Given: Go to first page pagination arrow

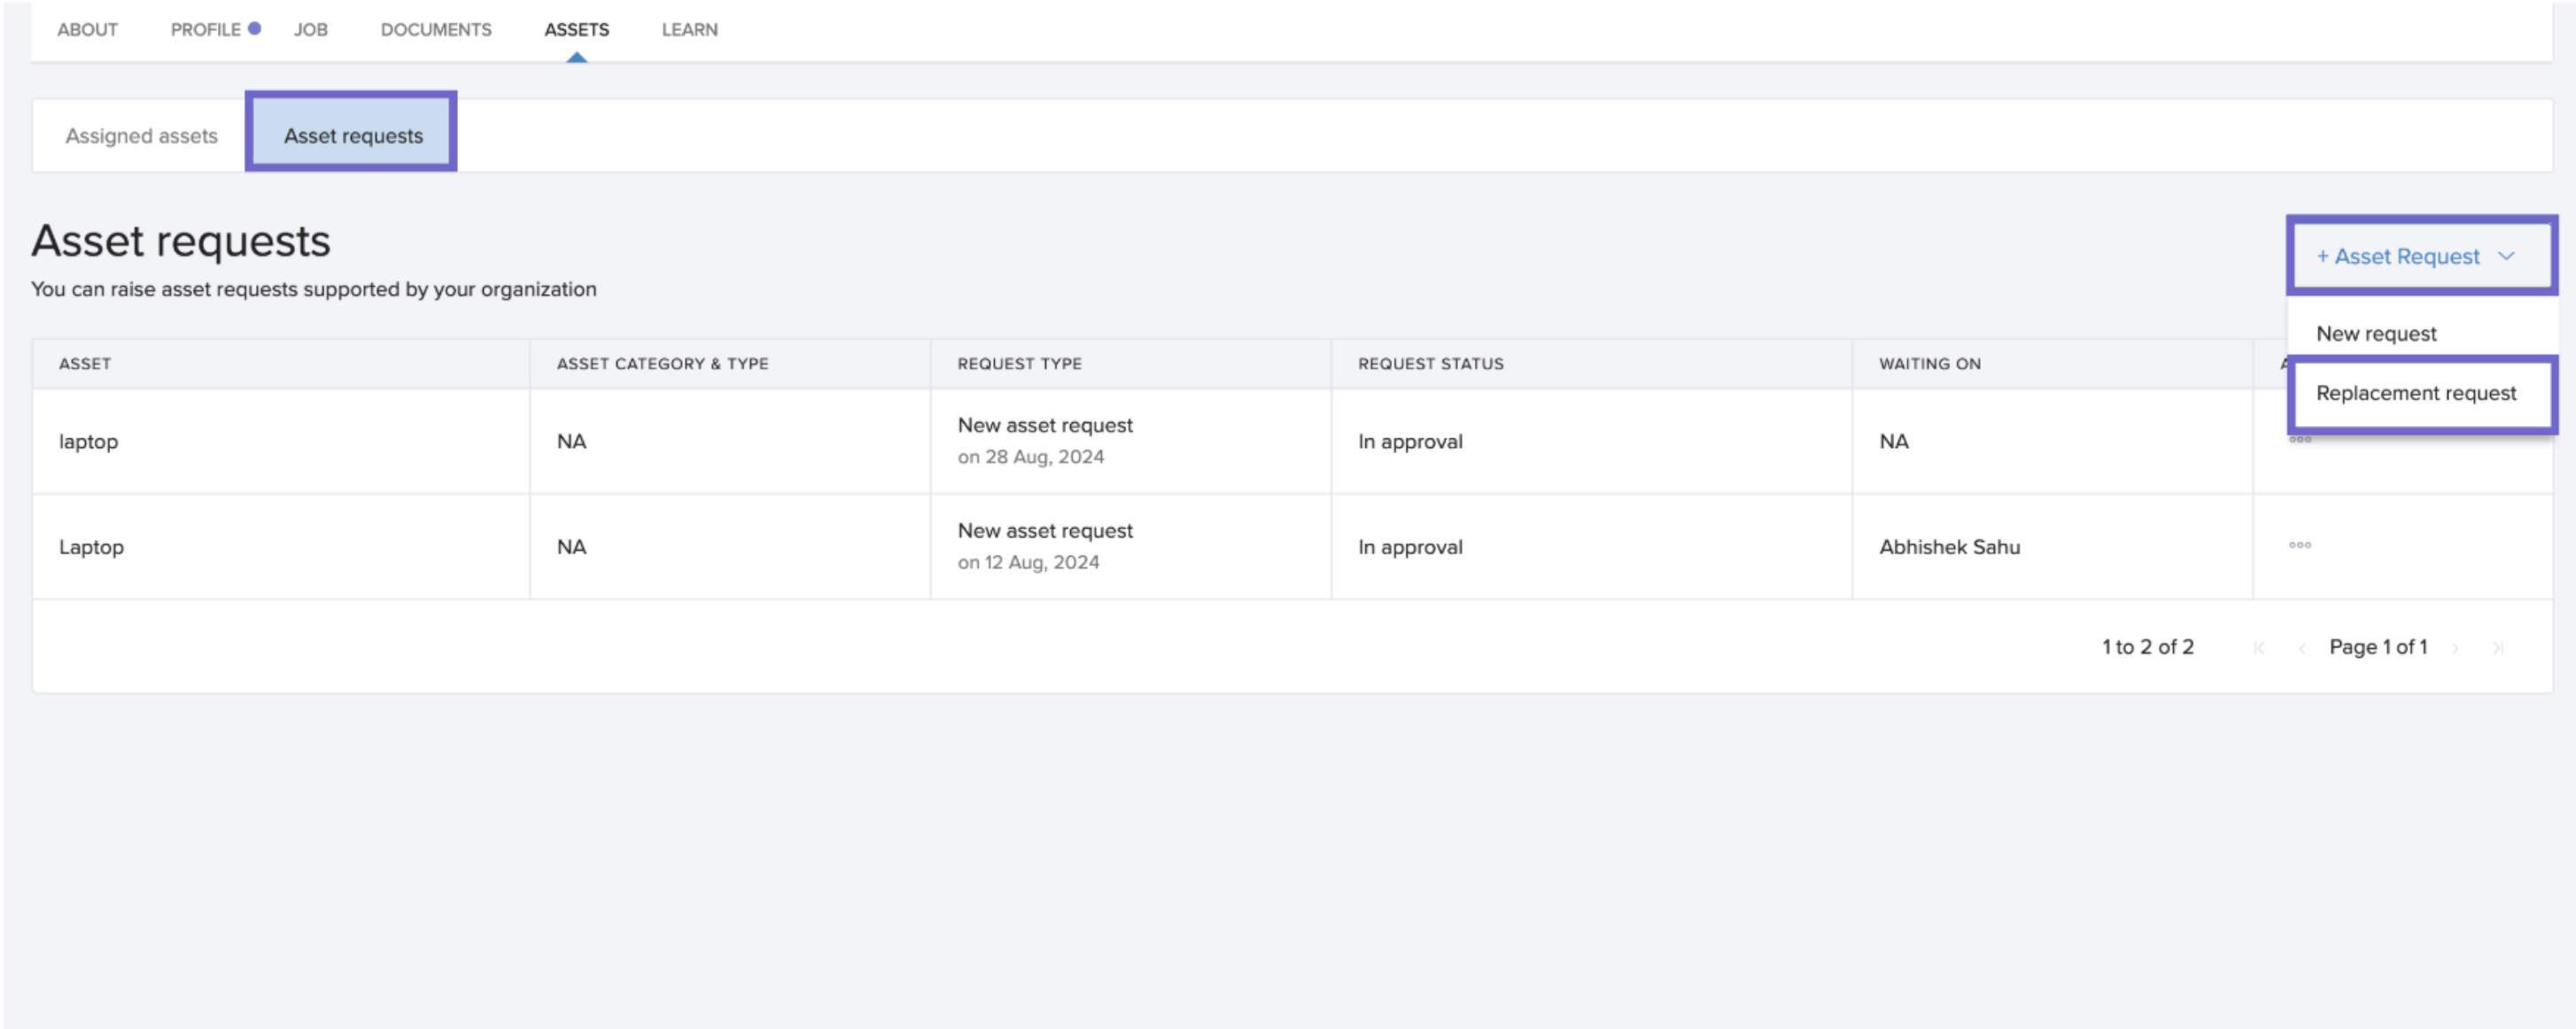Looking at the screenshot, I should tap(2258, 648).
